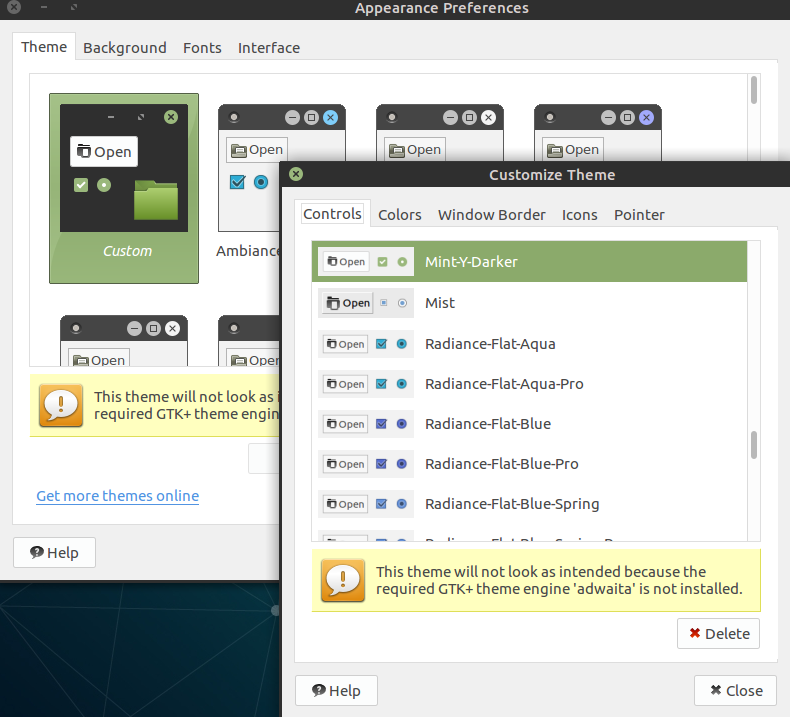Maximize the Appearance Preferences window
Image resolution: width=790 pixels, height=717 pixels.
click(x=74, y=7)
